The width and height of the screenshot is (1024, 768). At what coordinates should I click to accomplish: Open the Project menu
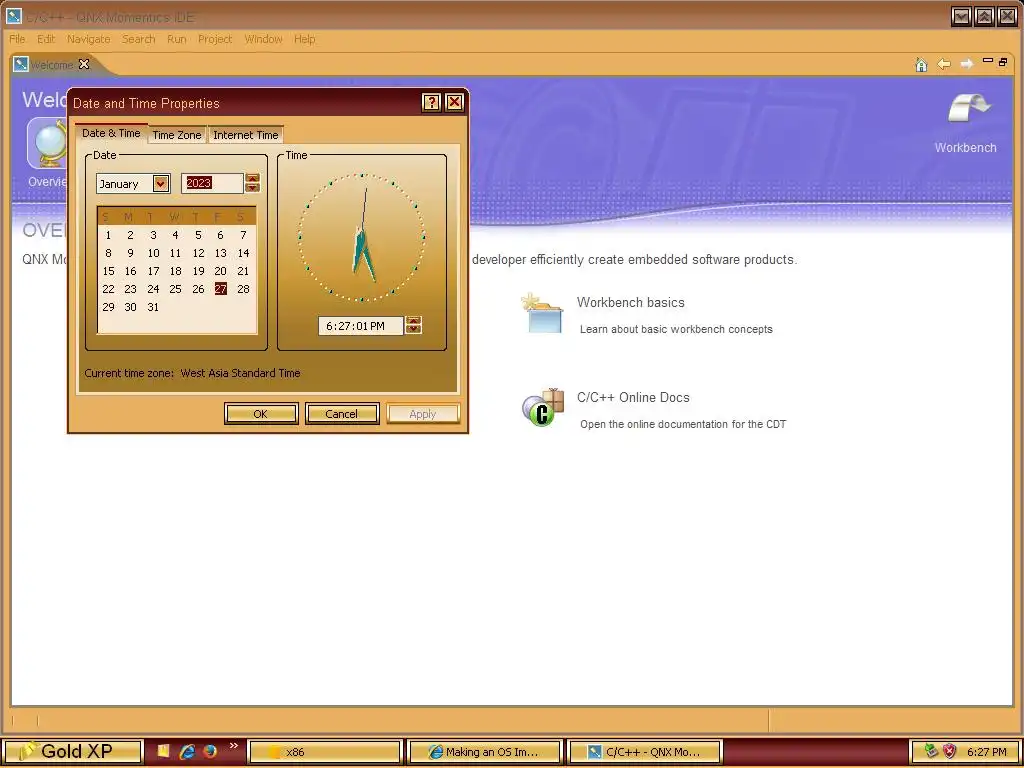[x=215, y=39]
